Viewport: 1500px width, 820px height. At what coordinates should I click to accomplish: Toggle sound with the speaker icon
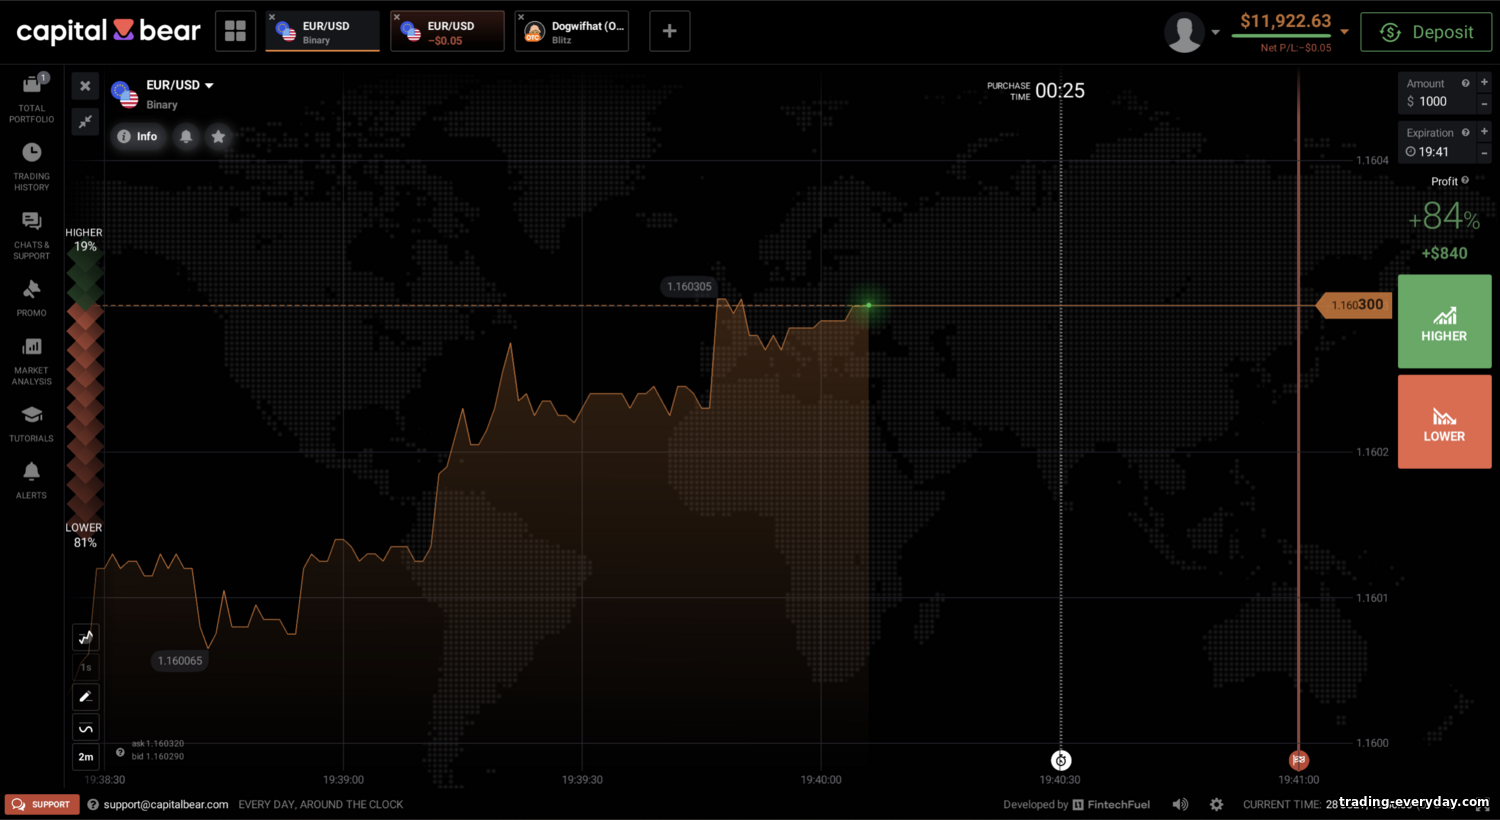pyautogui.click(x=1180, y=804)
